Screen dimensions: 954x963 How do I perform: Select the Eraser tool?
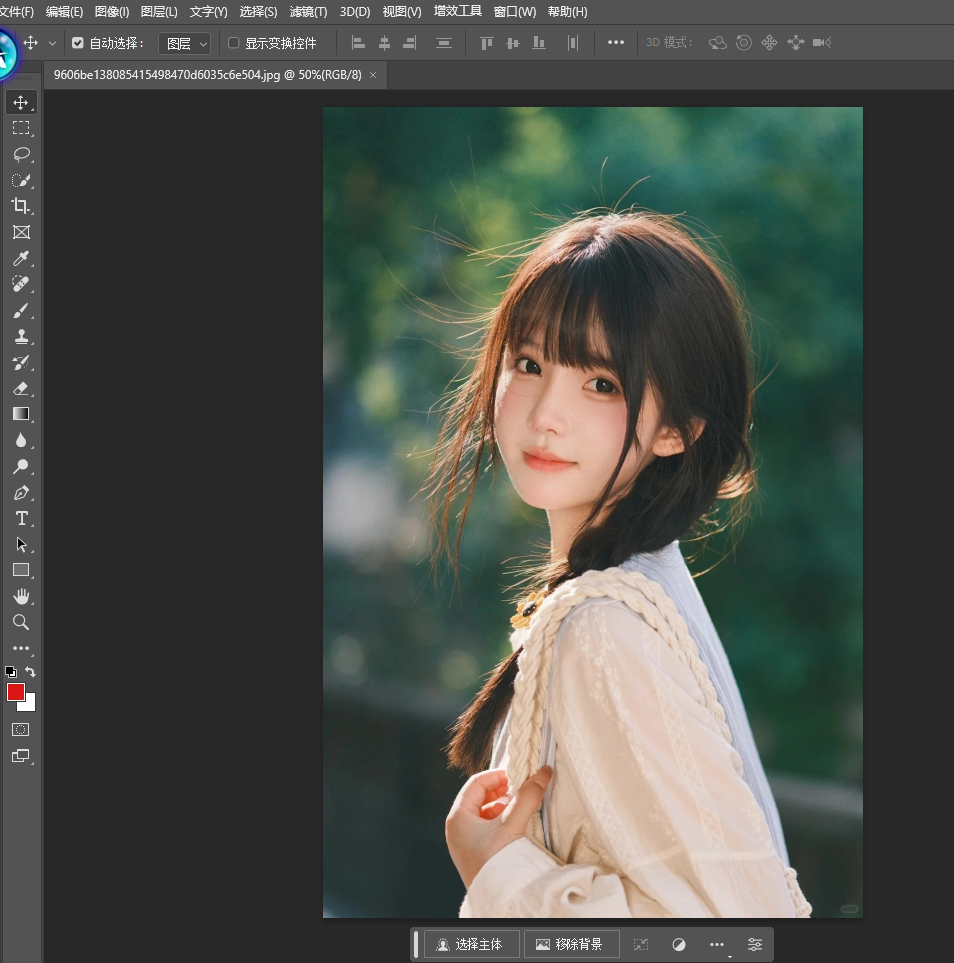tap(21, 388)
